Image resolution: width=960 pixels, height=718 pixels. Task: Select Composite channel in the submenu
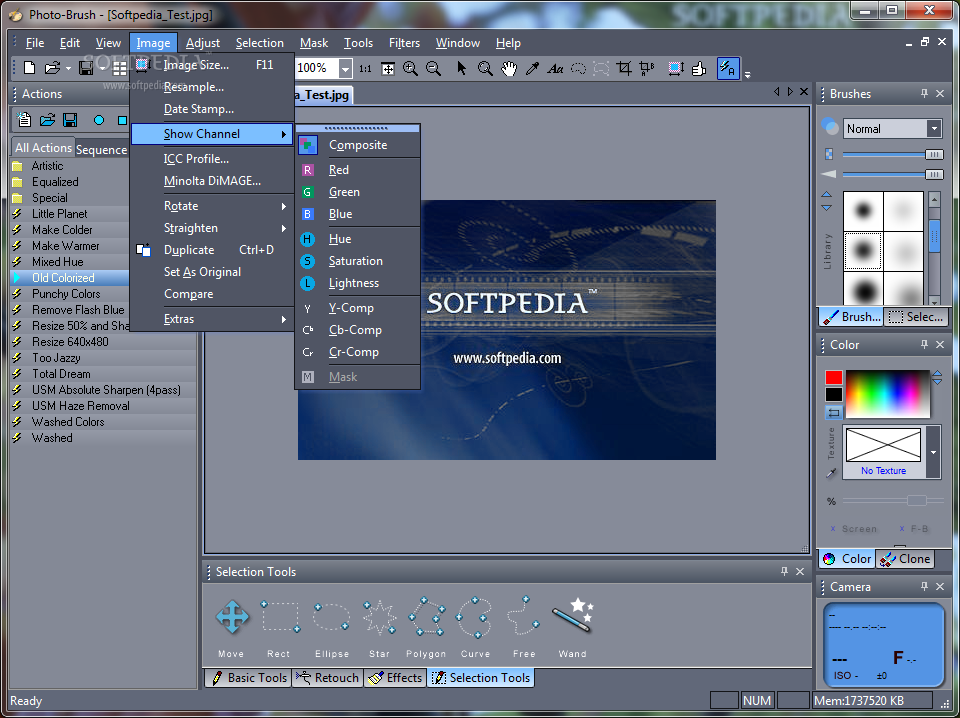click(358, 145)
